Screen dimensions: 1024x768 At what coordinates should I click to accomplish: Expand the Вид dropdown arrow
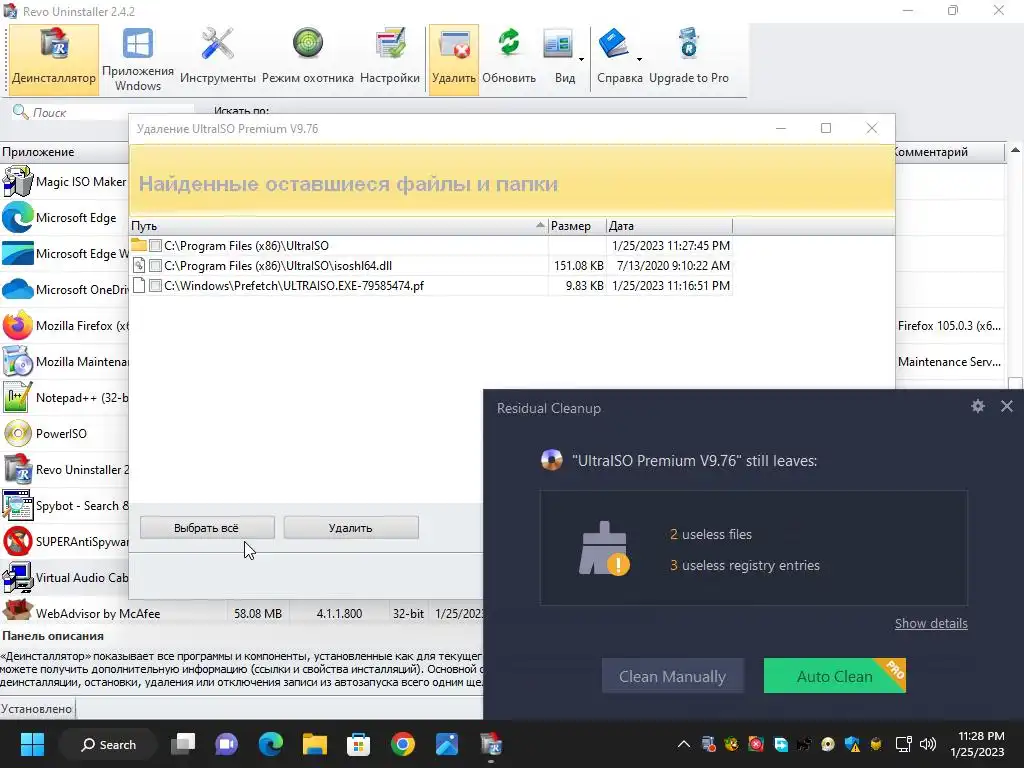click(x=581, y=59)
